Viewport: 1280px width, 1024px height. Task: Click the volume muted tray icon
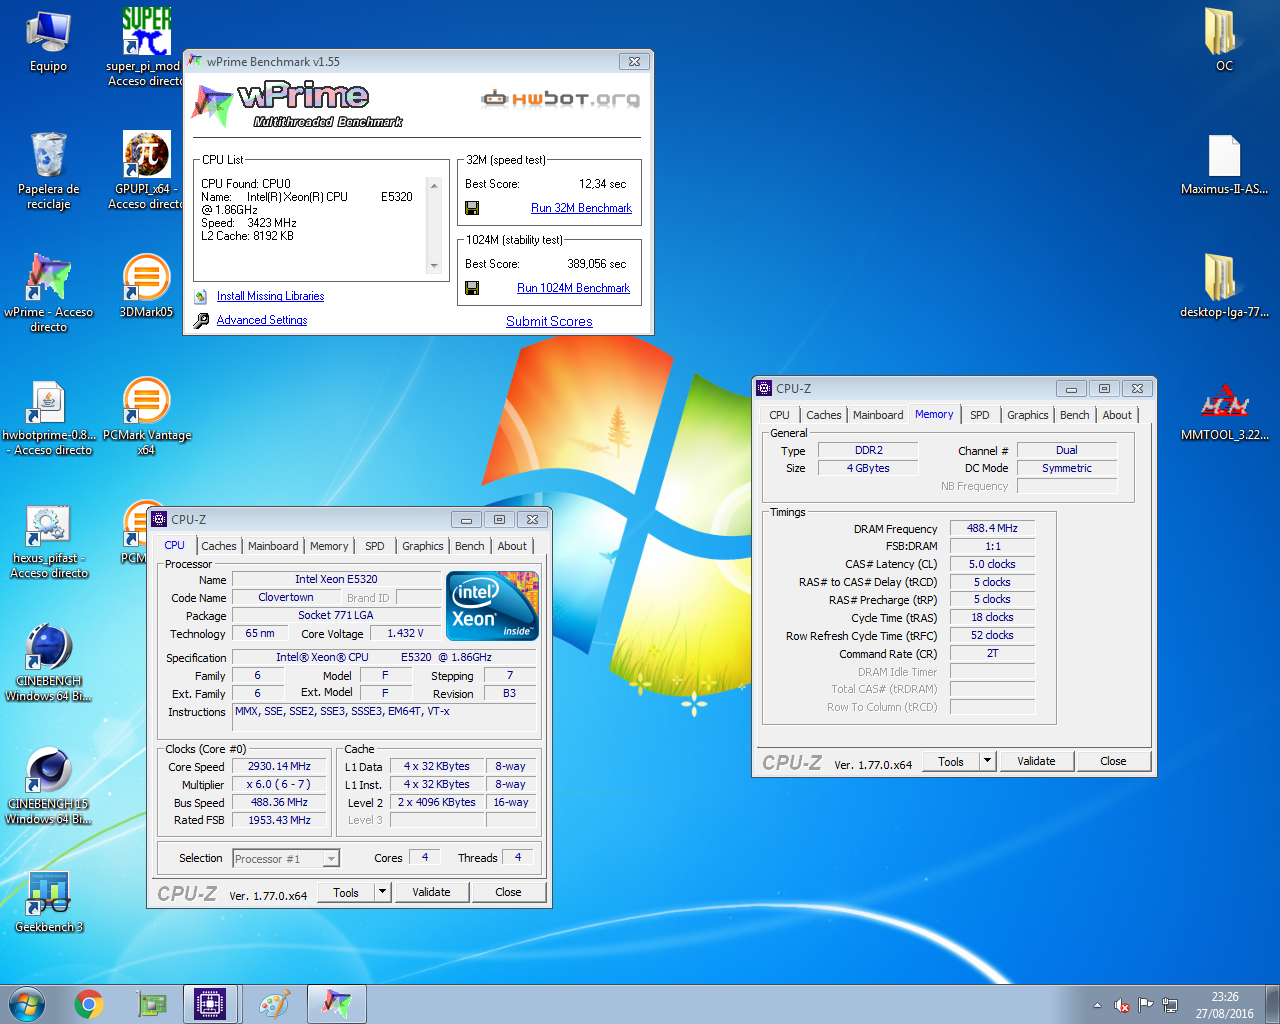(1122, 1005)
